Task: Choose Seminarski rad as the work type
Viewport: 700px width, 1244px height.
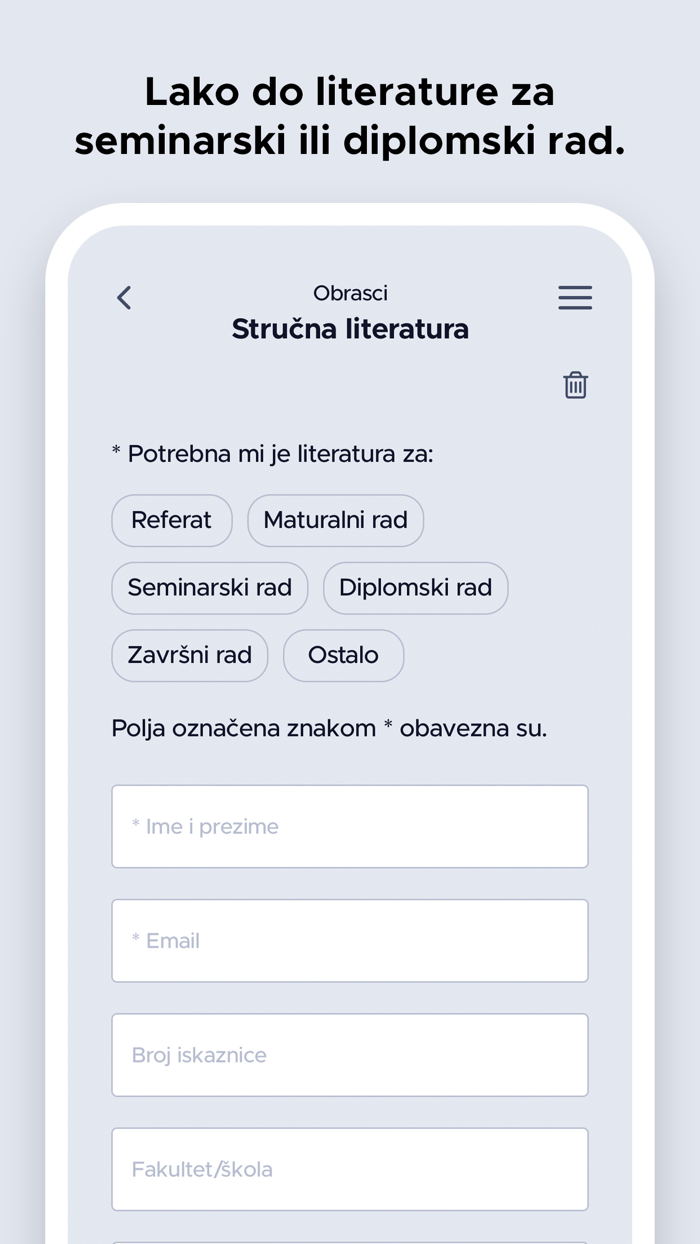Action: click(209, 588)
